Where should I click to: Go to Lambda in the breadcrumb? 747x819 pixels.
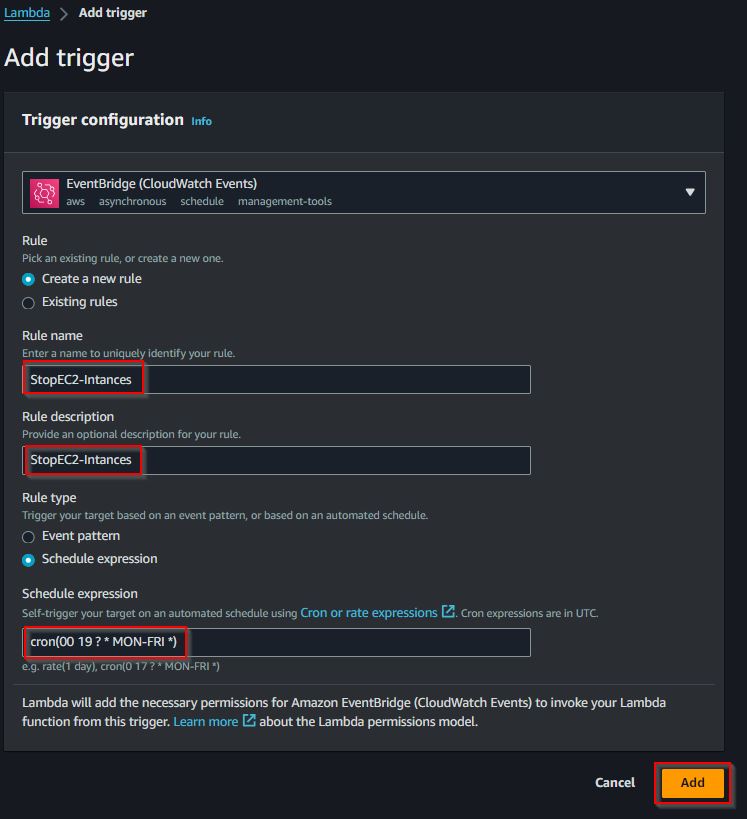pos(27,13)
